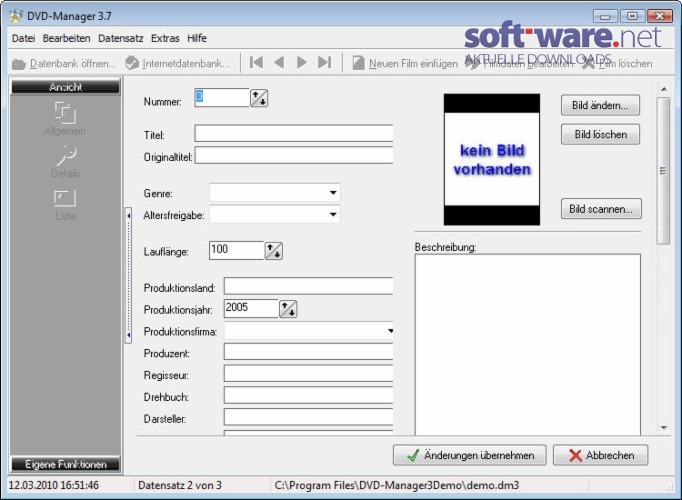Click Neuen Film einfügen toolbar button

click(x=405, y=63)
